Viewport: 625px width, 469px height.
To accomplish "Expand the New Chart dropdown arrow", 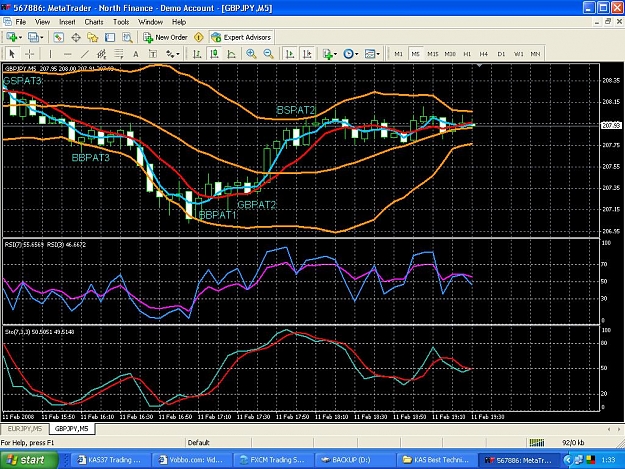I will point(20,37).
